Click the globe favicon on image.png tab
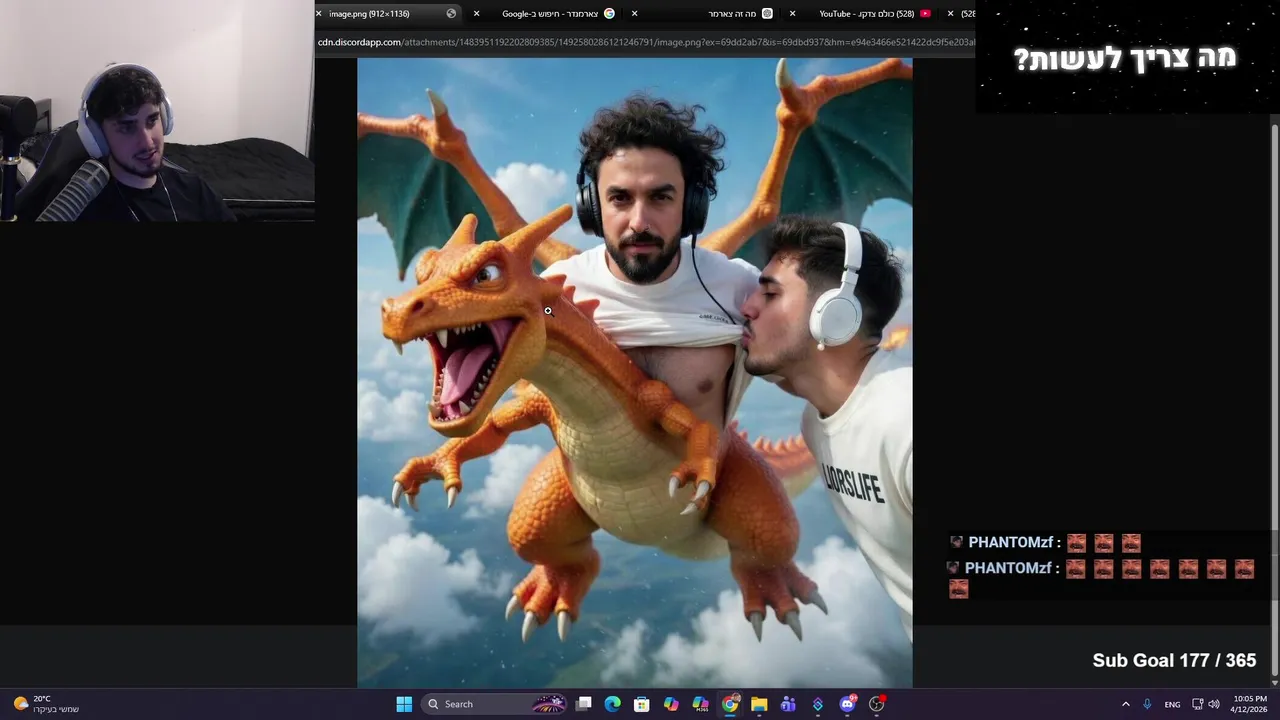1280x720 pixels. tap(451, 14)
